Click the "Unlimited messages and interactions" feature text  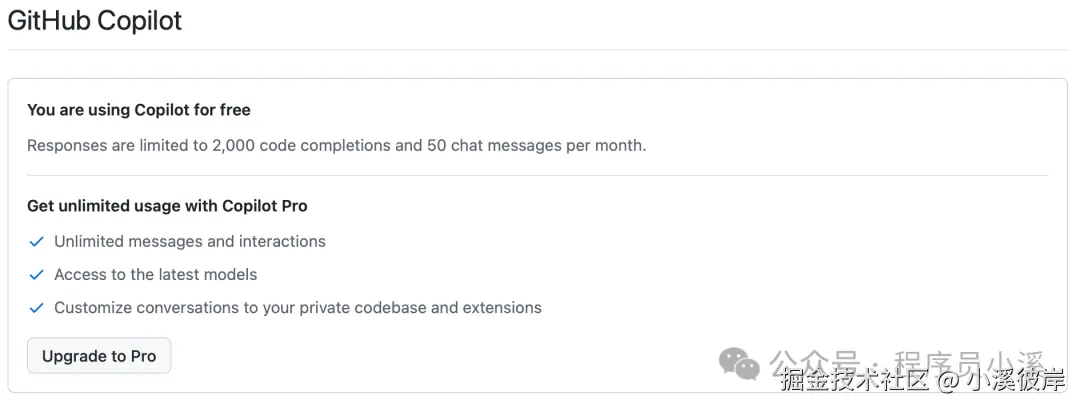click(190, 242)
